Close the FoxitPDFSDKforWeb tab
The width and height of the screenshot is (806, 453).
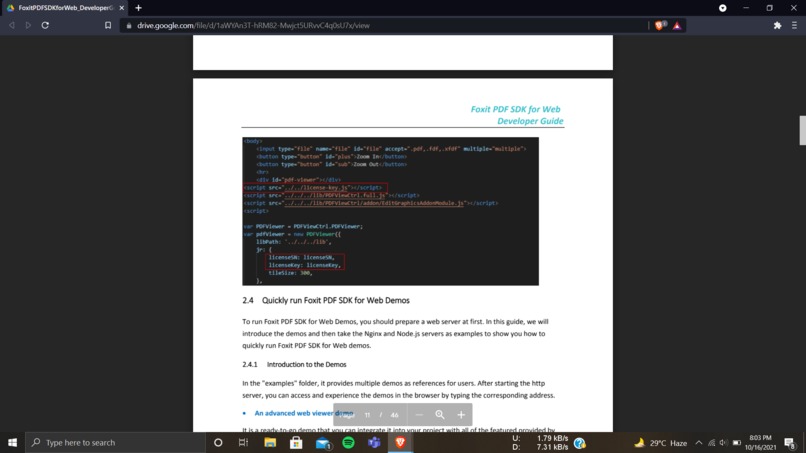pyautogui.click(x=122, y=8)
